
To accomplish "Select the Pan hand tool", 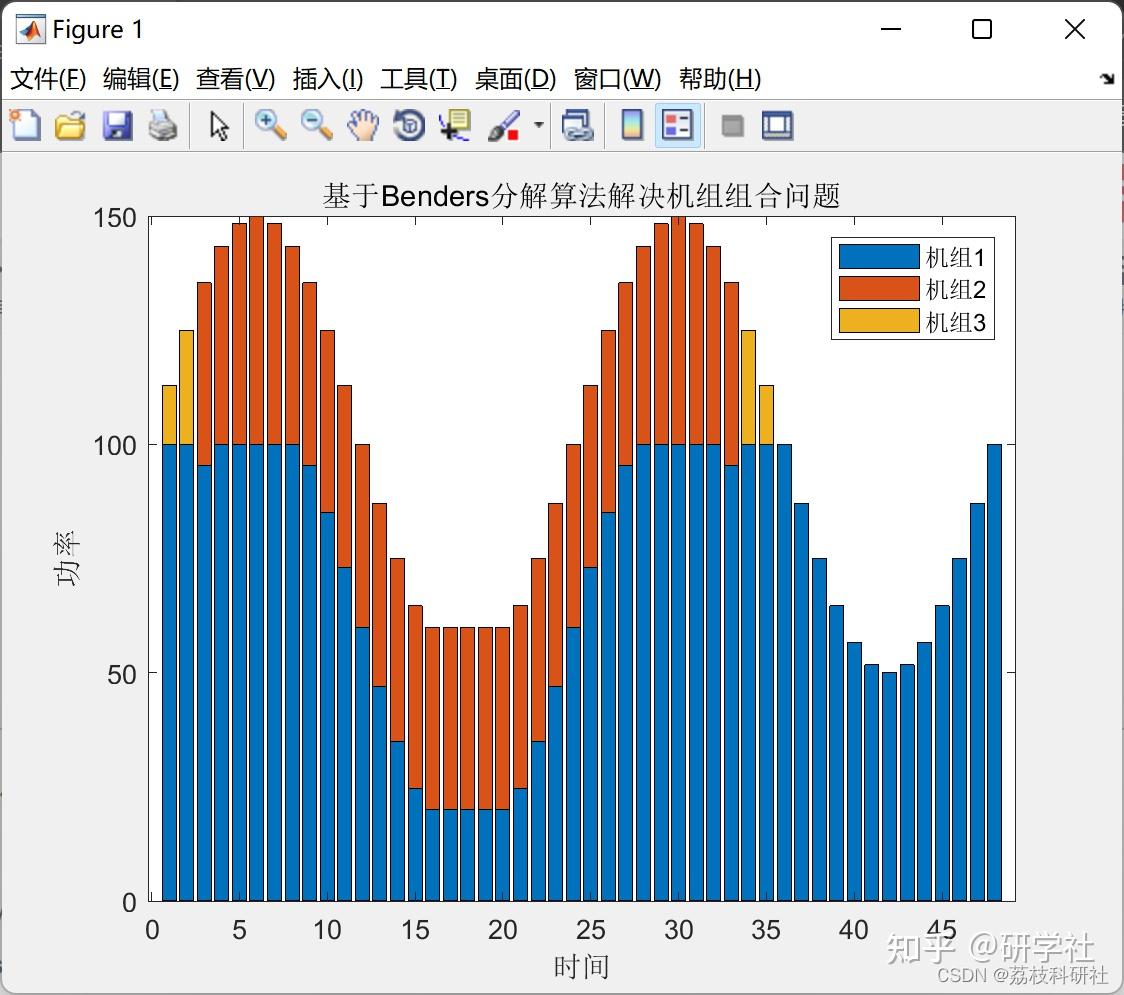I will point(363,125).
